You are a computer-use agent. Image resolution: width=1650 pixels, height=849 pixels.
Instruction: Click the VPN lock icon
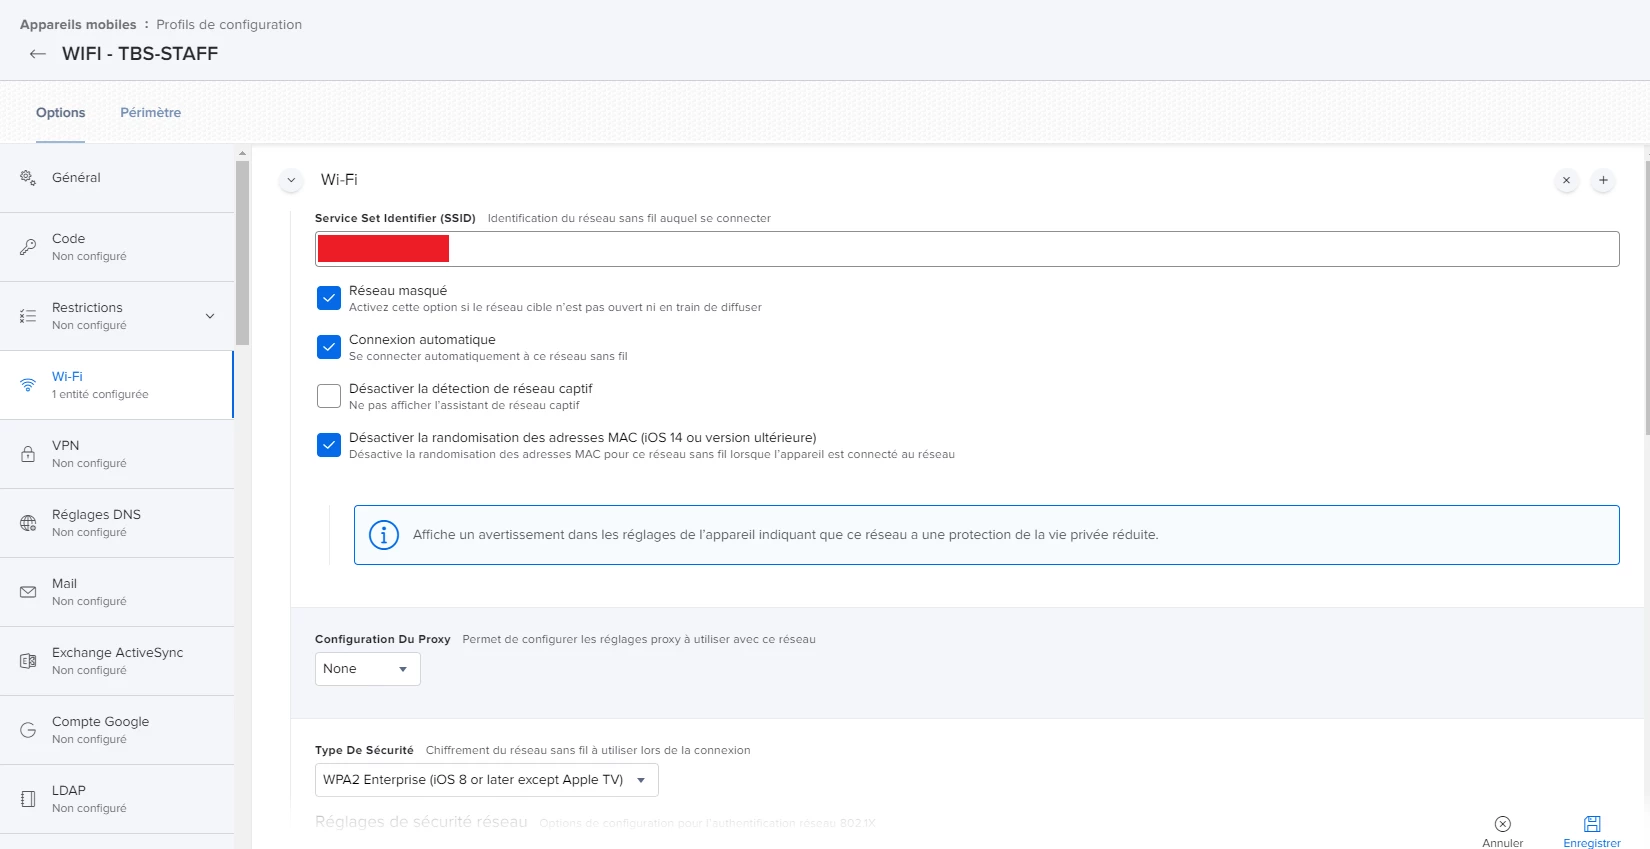point(28,454)
